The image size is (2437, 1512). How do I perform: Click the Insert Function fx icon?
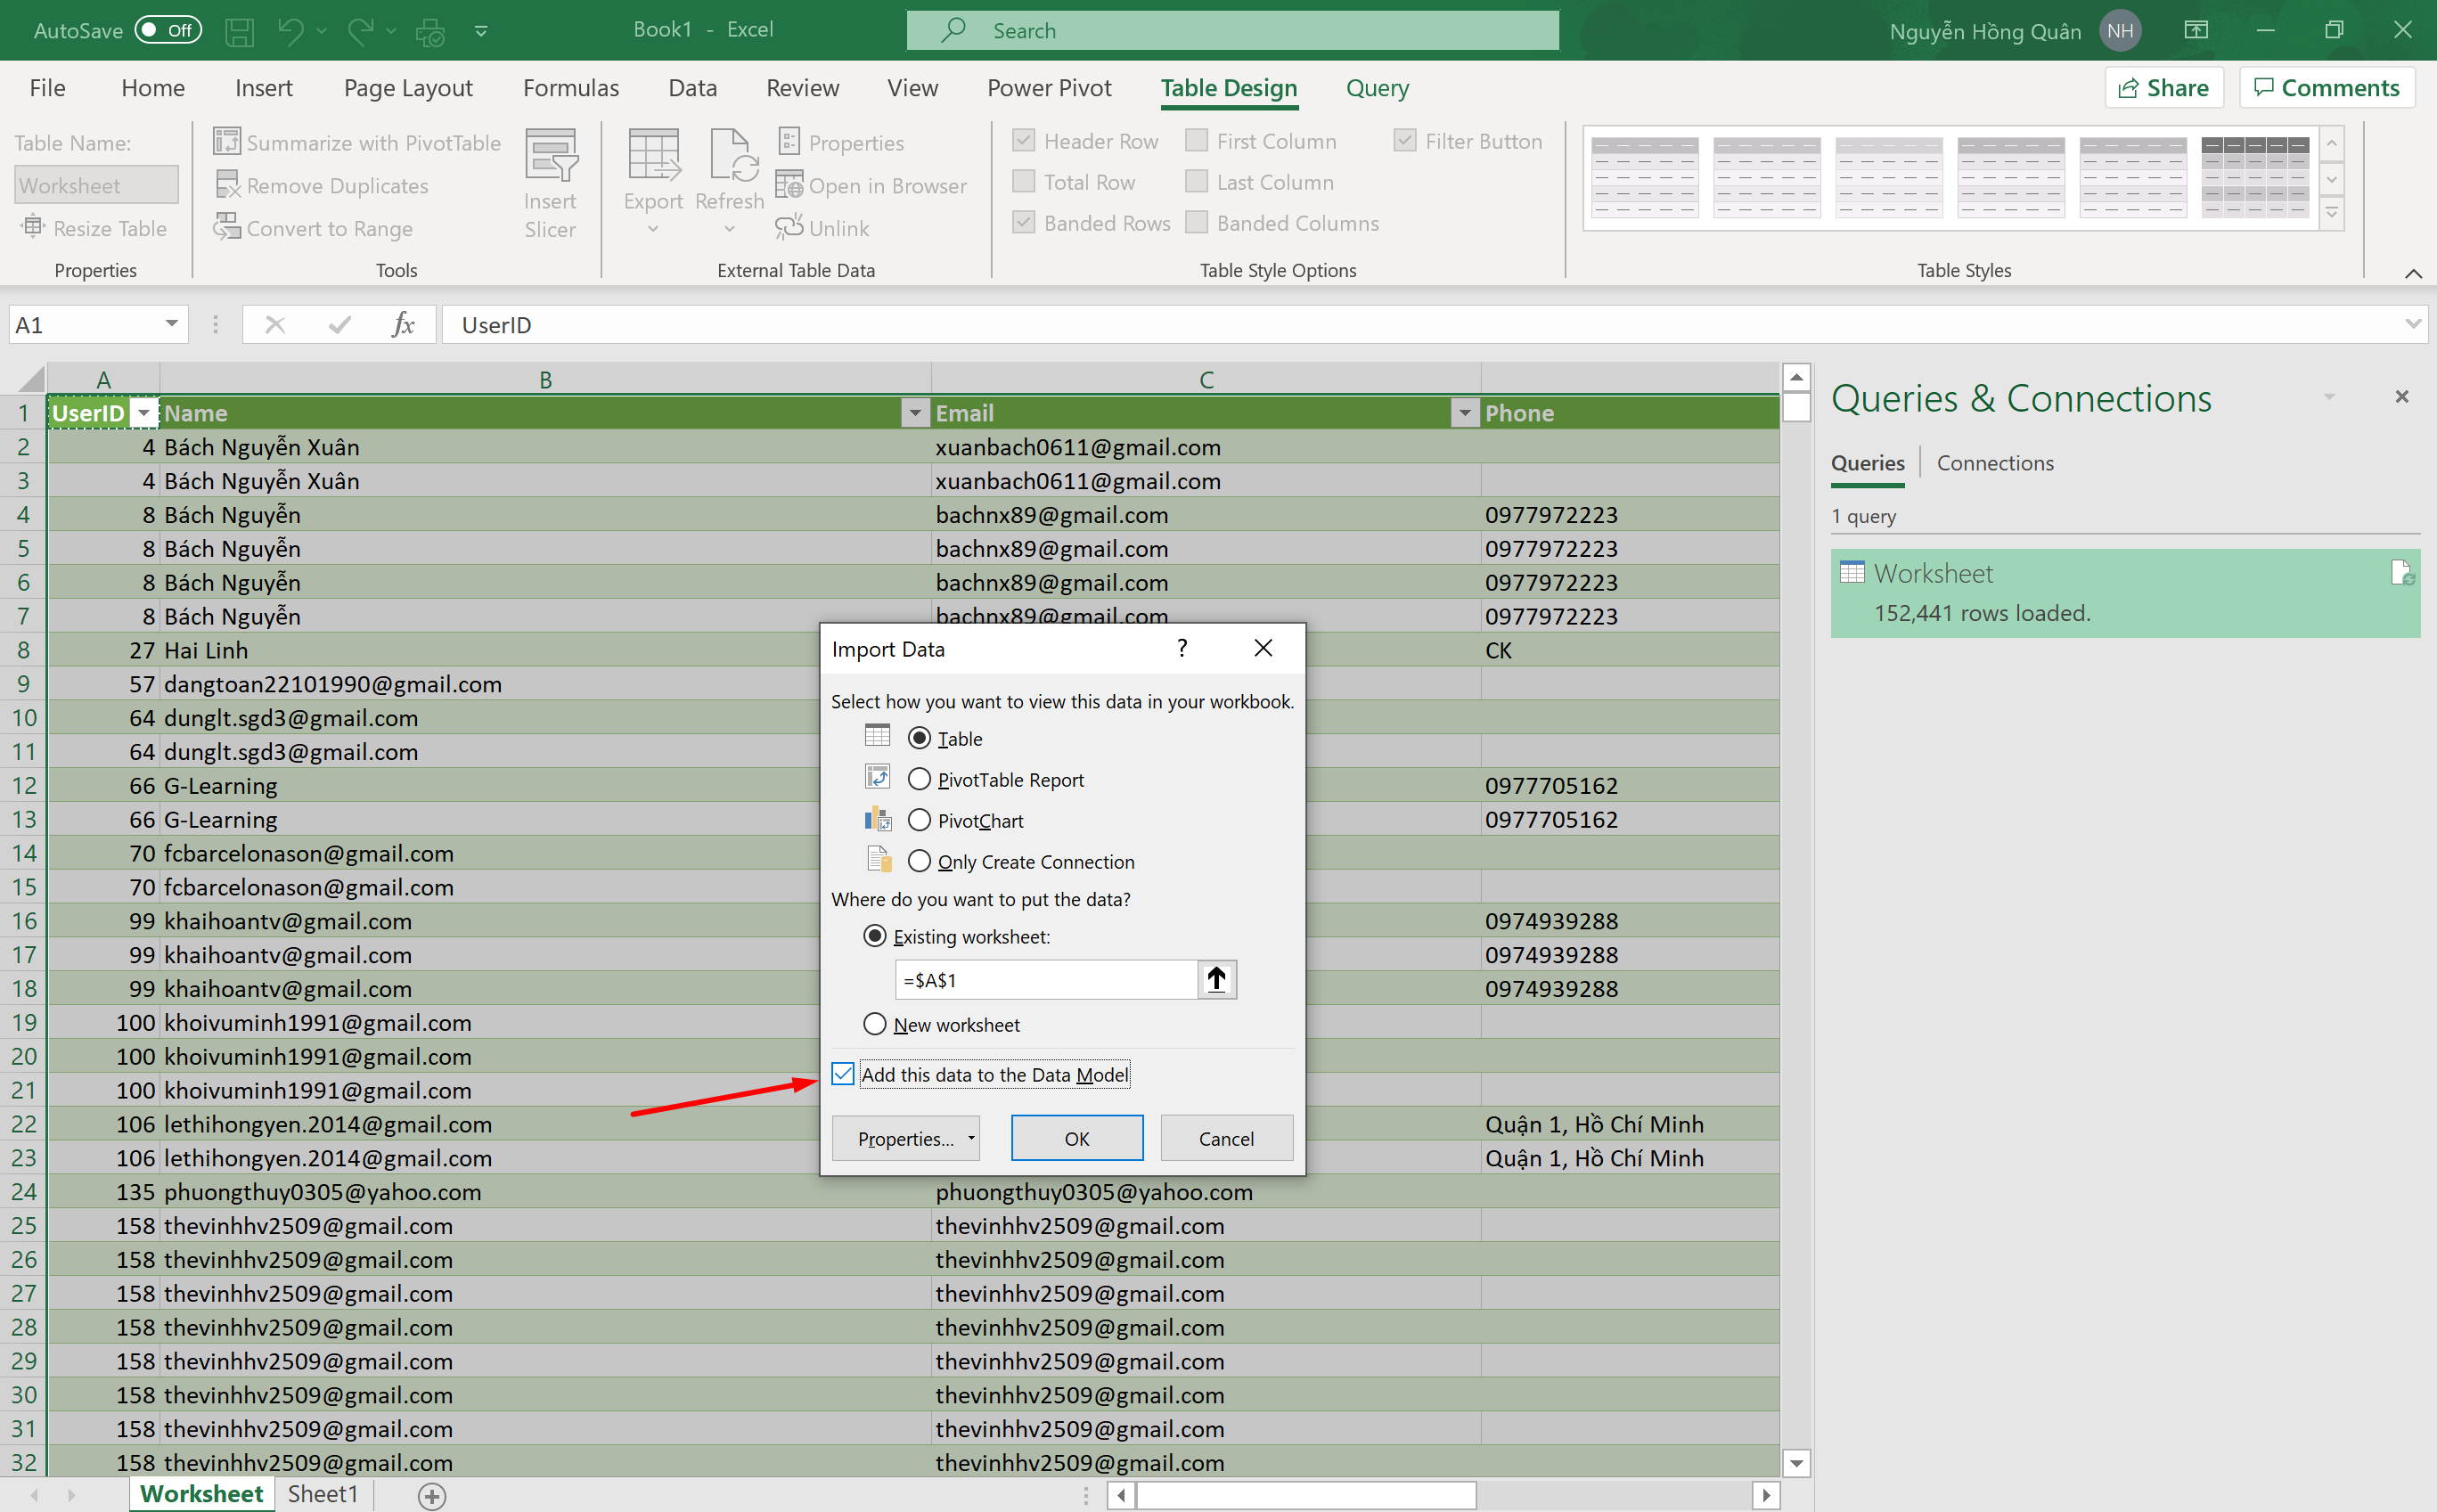pos(403,325)
